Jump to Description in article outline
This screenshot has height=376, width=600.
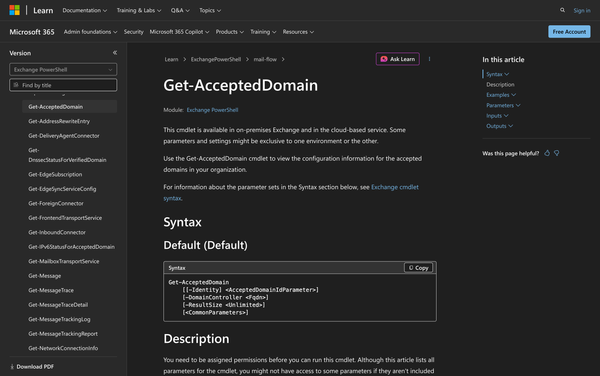(500, 85)
